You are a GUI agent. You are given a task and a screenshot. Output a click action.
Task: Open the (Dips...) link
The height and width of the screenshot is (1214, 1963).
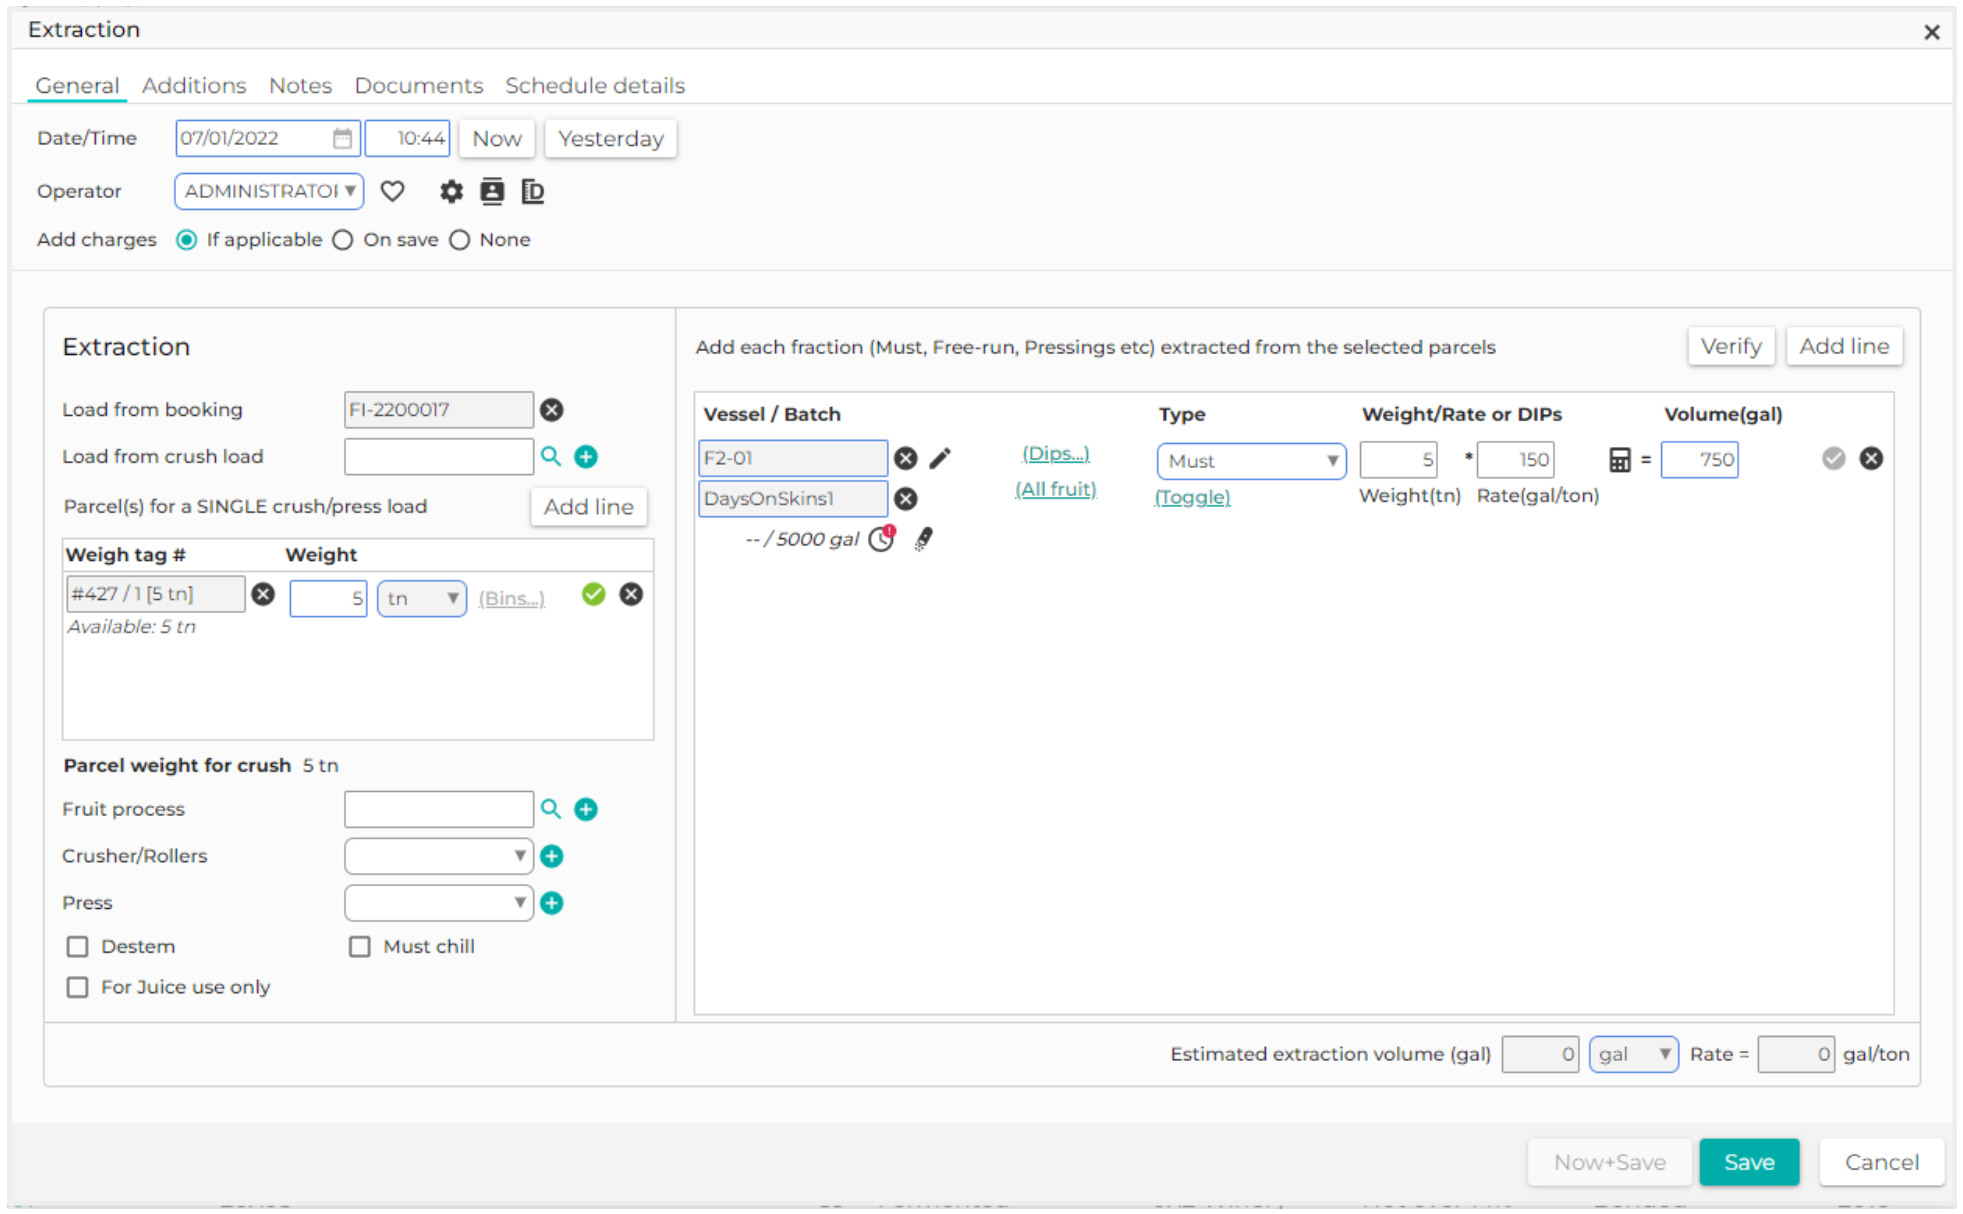1056,453
